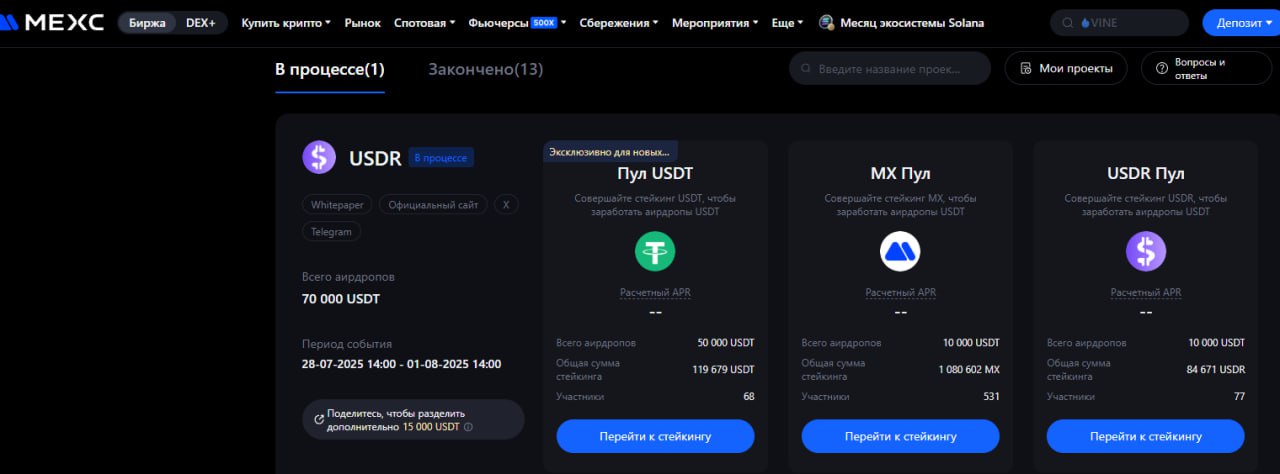Expand the Сбережения dropdown

(x=619, y=22)
